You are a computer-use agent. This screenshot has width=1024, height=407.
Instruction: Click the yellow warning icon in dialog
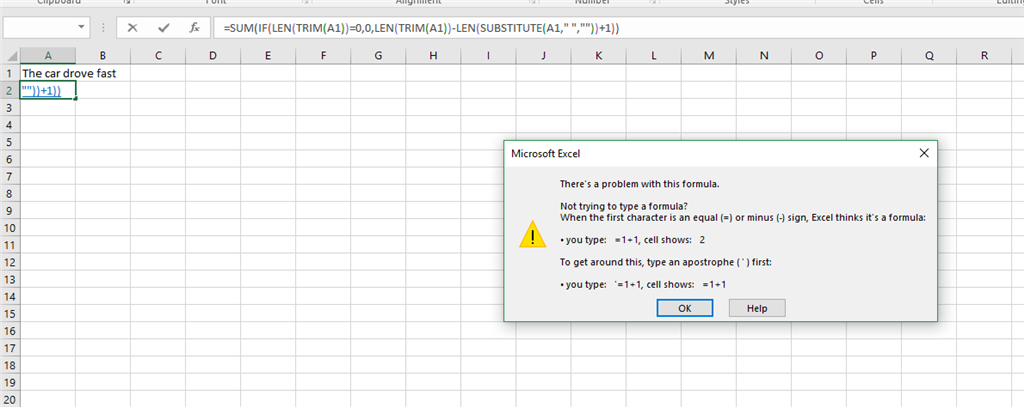tap(532, 235)
